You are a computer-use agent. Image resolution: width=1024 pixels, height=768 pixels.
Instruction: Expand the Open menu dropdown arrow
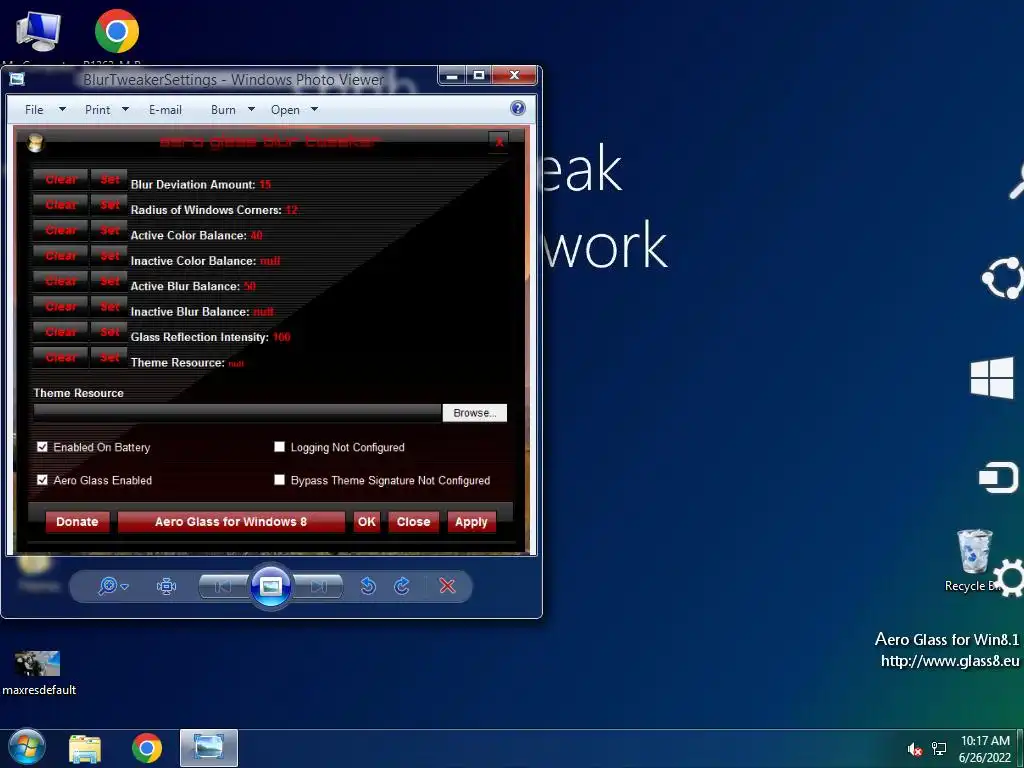[314, 110]
